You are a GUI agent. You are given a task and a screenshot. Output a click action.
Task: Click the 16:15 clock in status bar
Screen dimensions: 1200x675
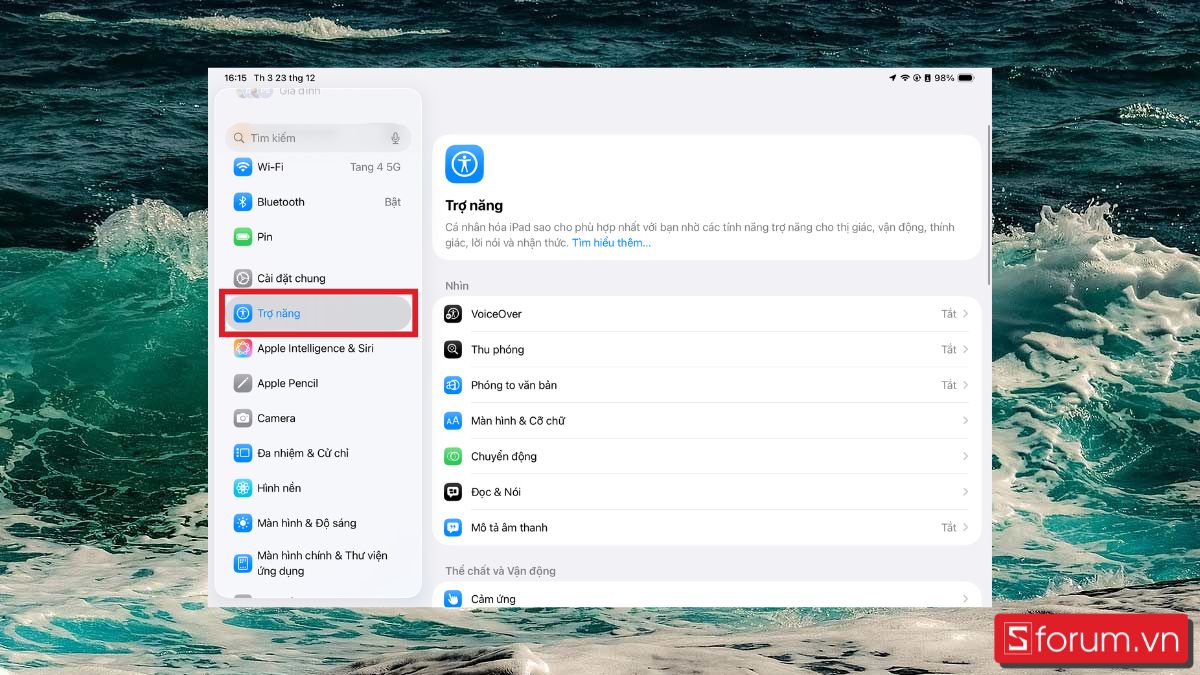(235, 77)
